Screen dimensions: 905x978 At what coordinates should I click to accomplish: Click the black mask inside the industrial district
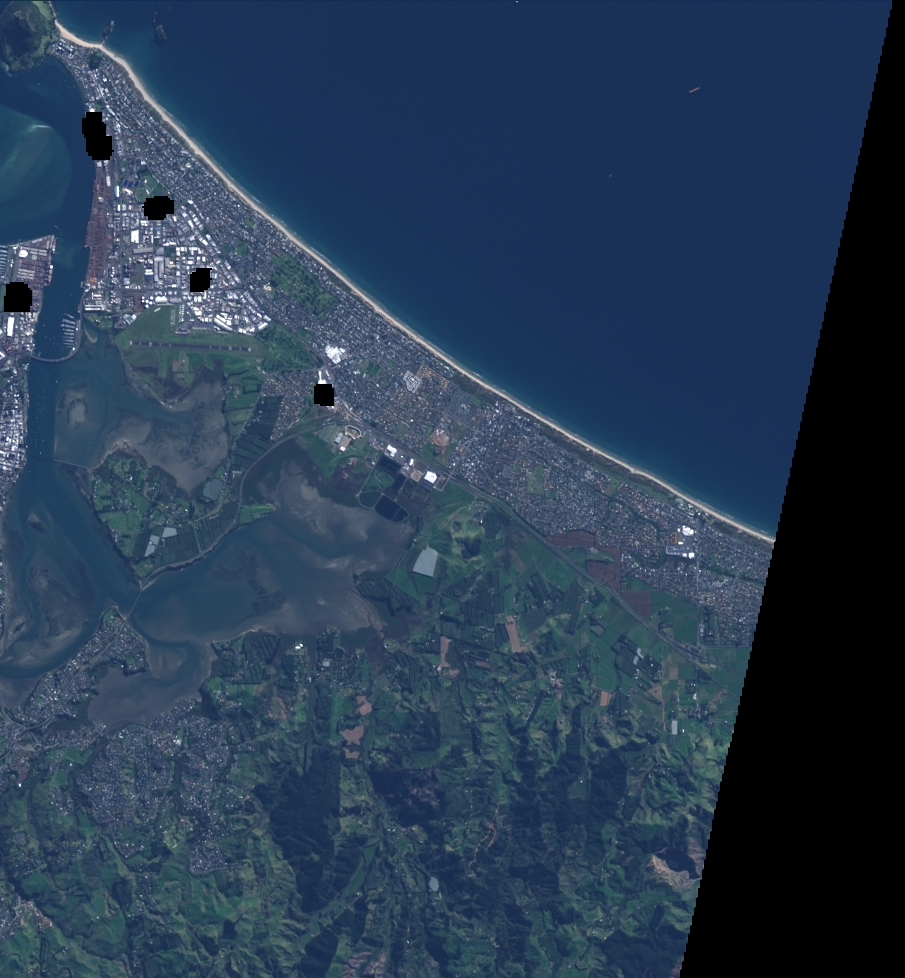[200, 280]
